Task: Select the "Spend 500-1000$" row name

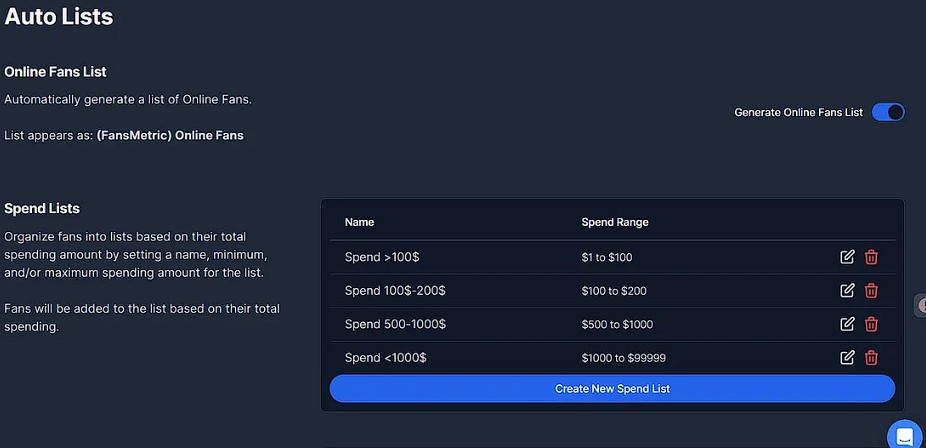Action: pyautogui.click(x=395, y=324)
